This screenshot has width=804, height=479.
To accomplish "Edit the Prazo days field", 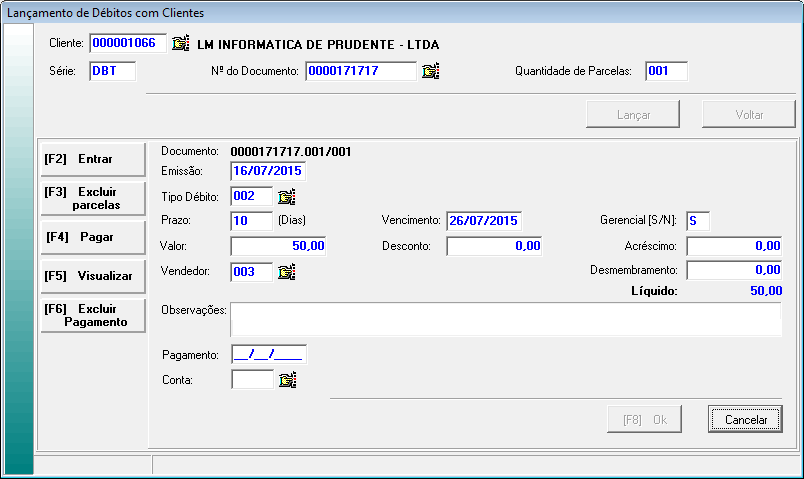I will [x=251, y=220].
